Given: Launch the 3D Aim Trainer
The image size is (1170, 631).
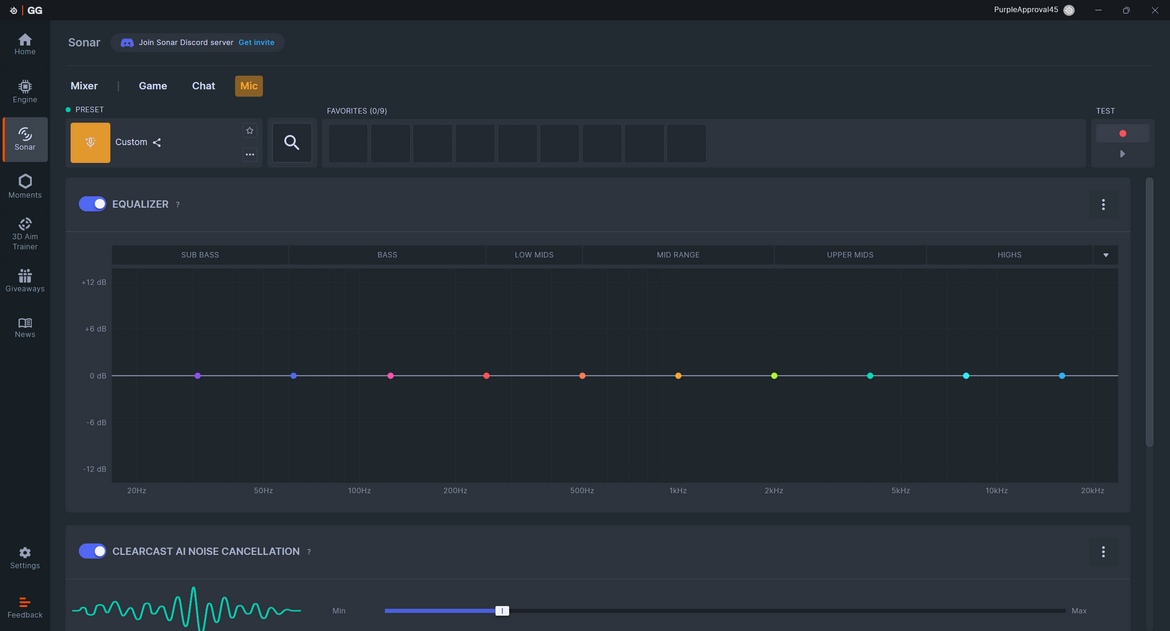Looking at the screenshot, I should pyautogui.click(x=25, y=234).
